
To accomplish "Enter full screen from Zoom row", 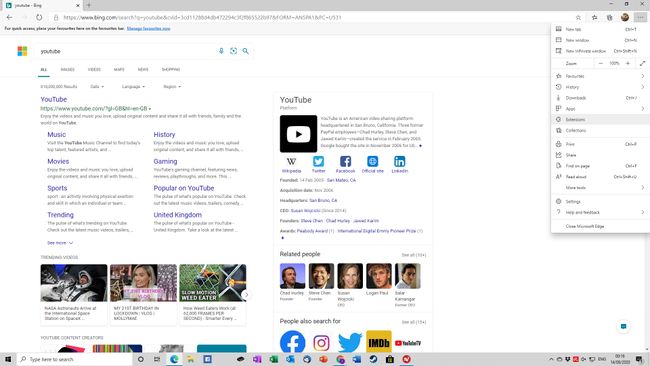I will (642, 63).
